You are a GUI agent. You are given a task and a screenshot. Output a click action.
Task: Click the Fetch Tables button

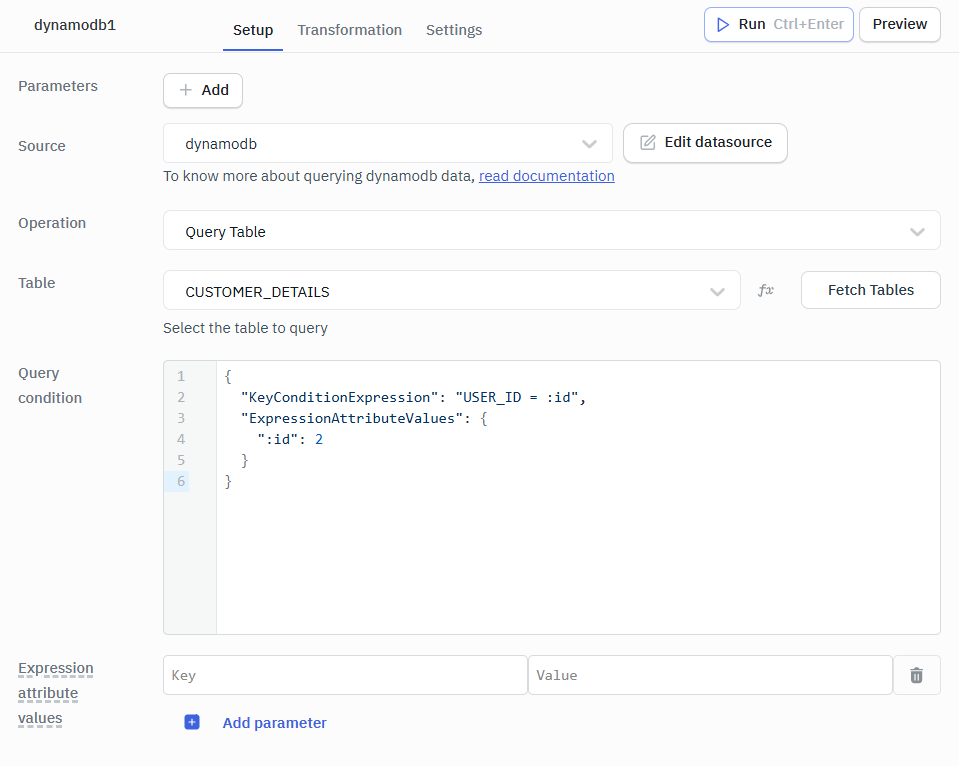870,290
